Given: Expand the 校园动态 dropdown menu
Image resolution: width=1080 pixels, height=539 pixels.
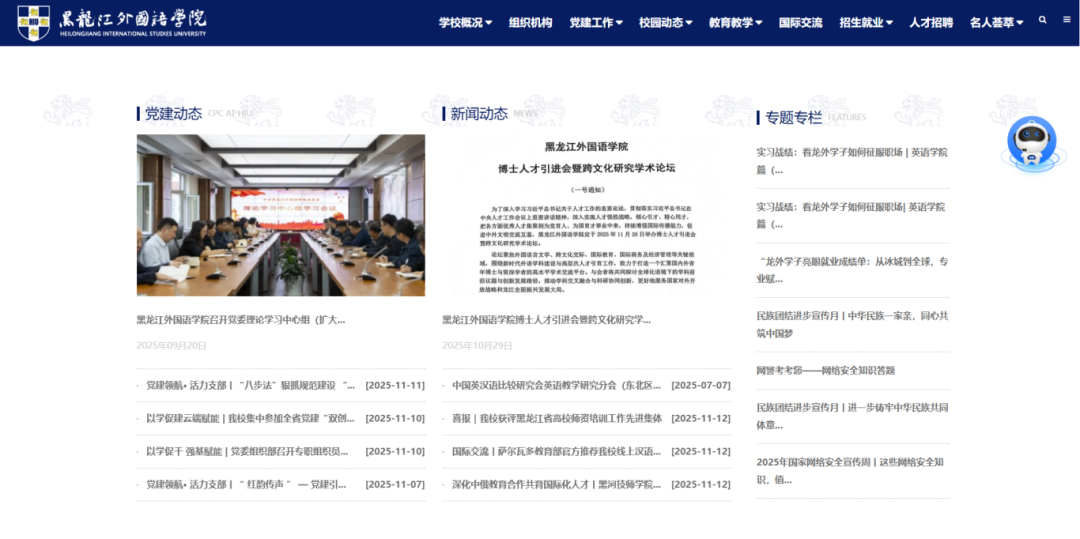Looking at the screenshot, I should tap(665, 23).
